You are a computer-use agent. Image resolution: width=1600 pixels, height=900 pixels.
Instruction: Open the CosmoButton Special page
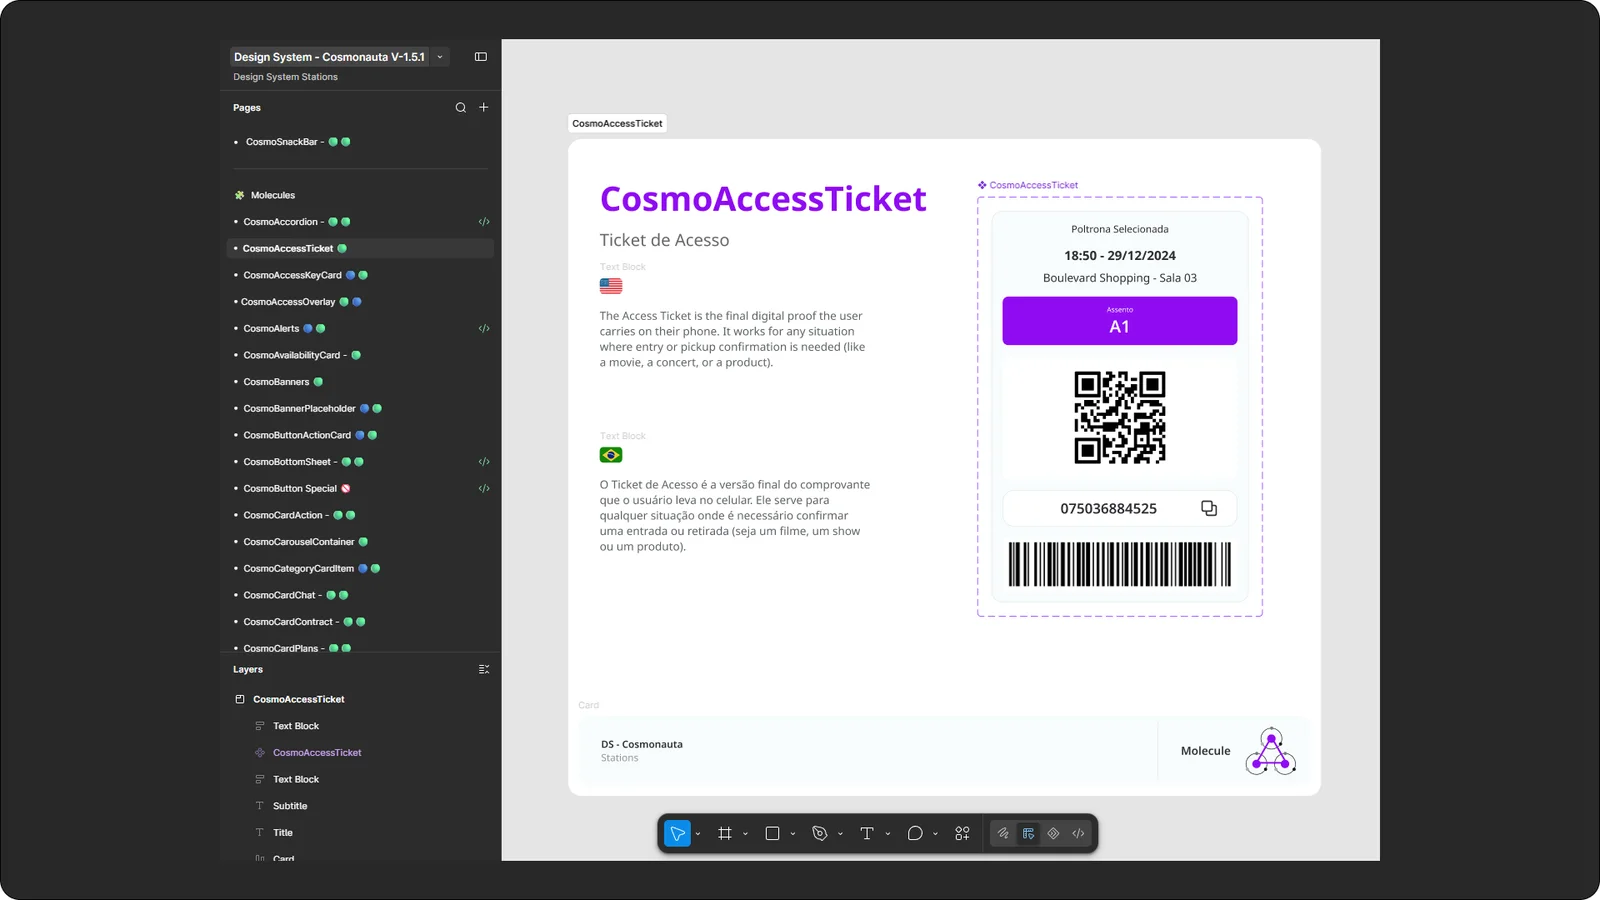pyautogui.click(x=360, y=488)
